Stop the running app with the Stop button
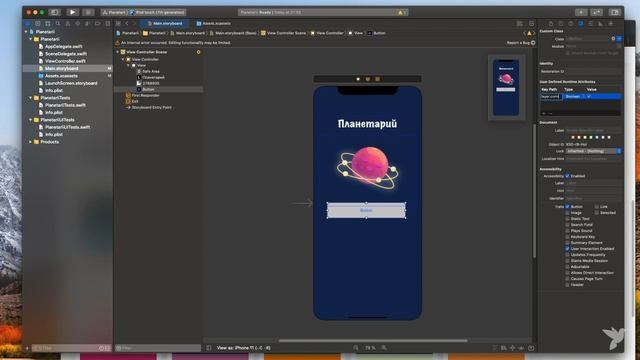 tap(88, 12)
